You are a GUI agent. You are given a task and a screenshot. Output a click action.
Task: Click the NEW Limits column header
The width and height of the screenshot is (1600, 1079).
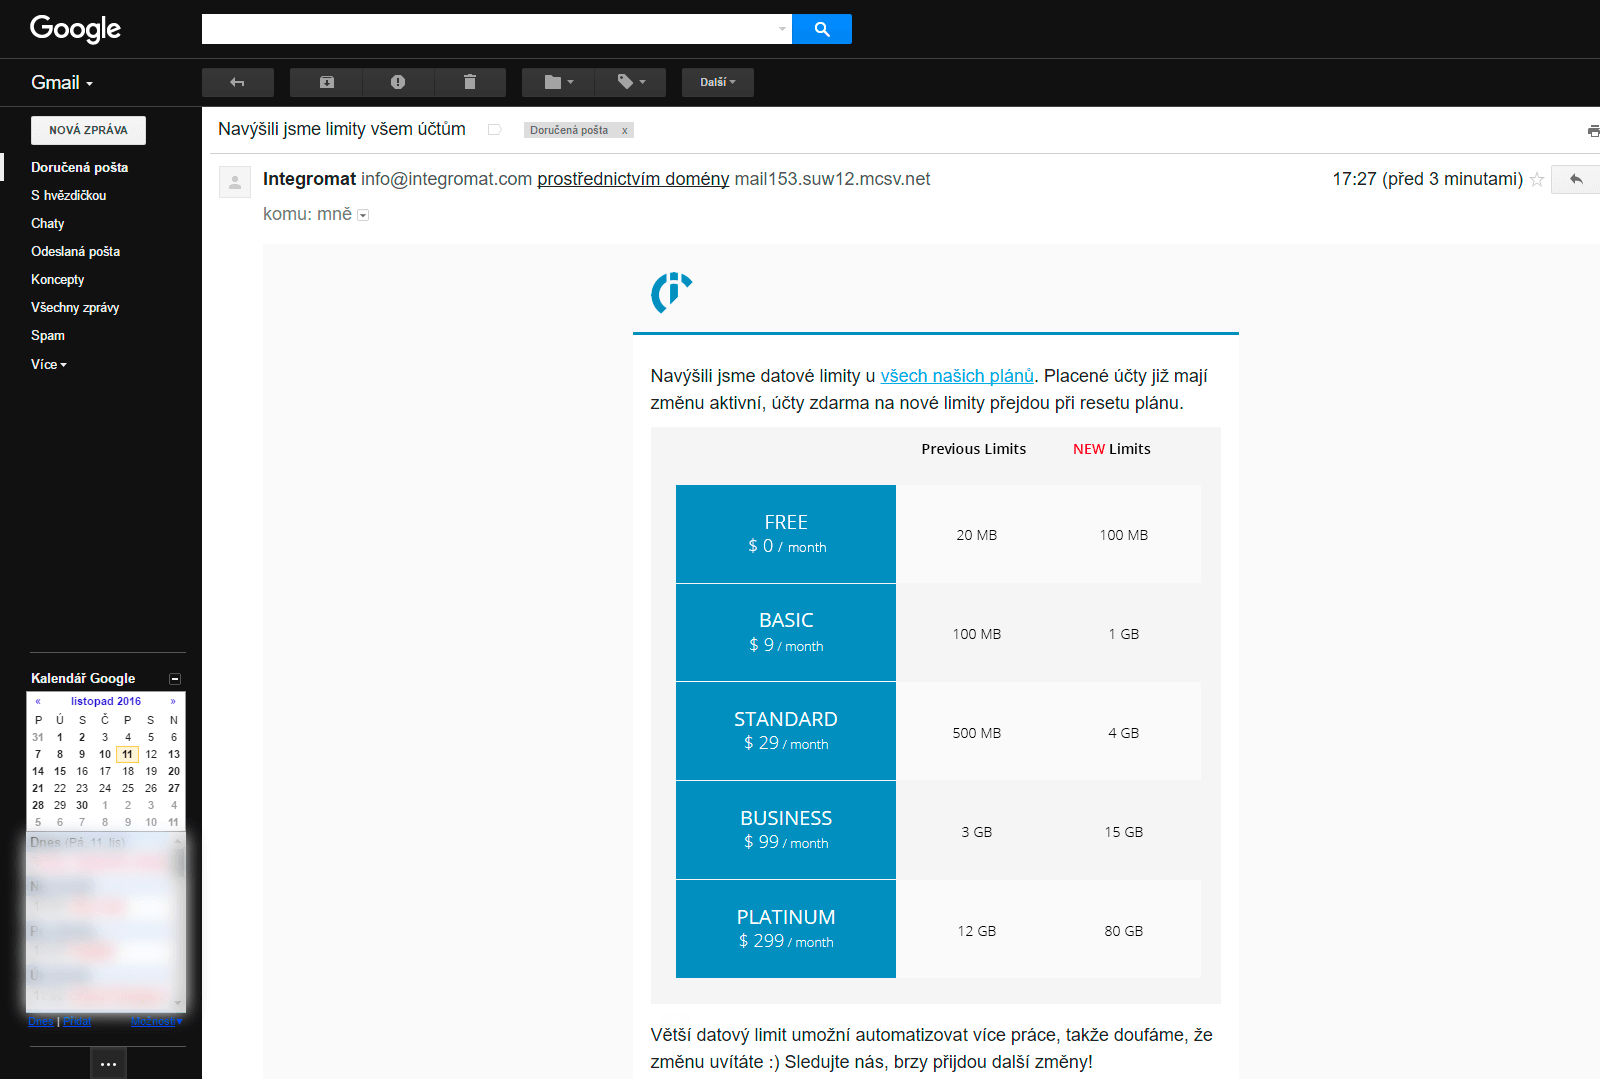[x=1112, y=449]
